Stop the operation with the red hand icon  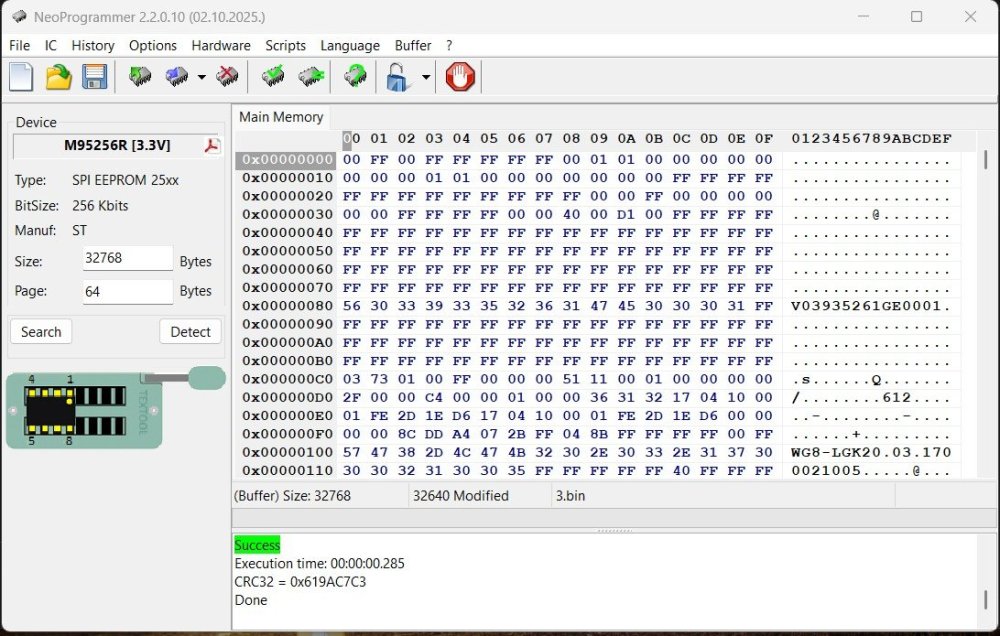click(460, 77)
